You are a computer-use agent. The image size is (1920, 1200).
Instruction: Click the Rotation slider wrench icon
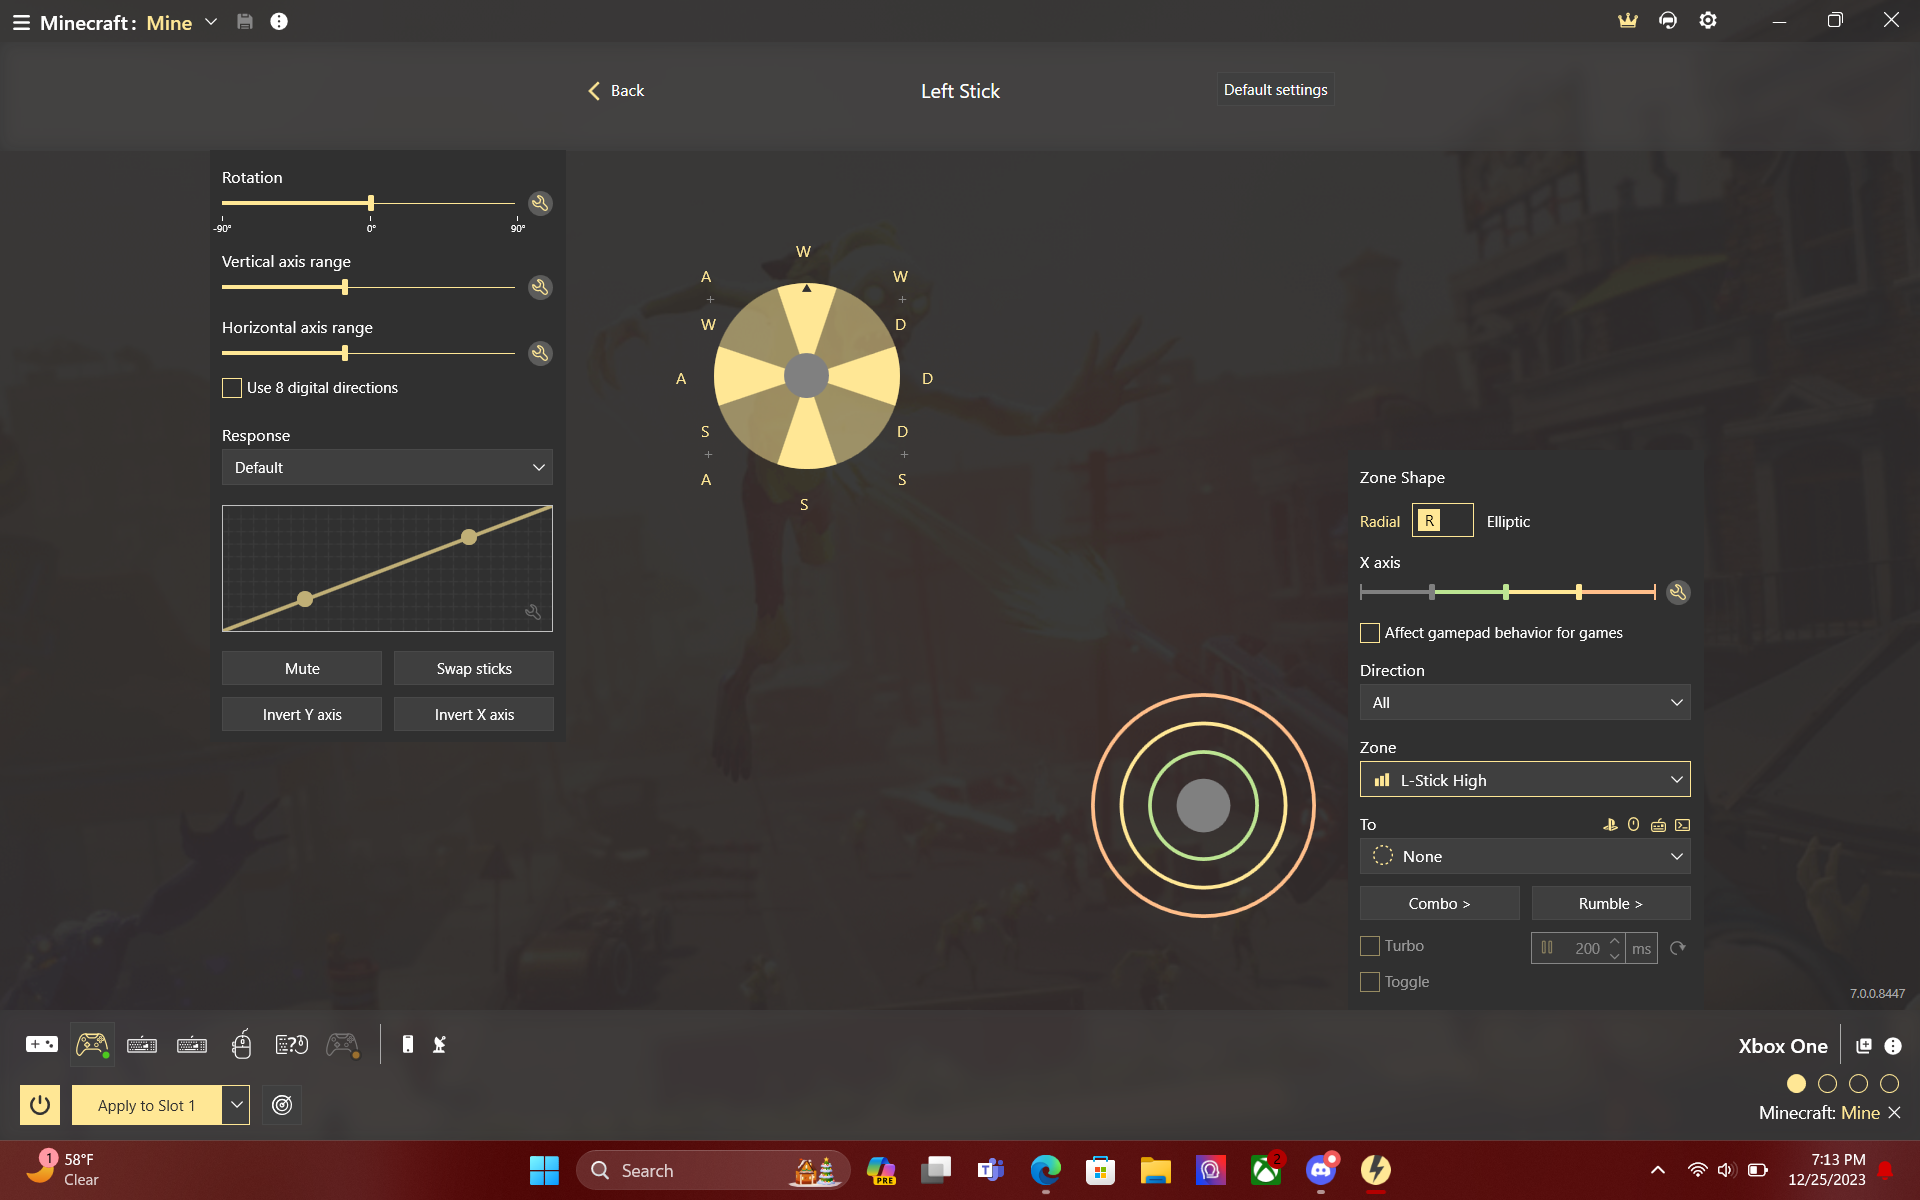click(x=540, y=203)
